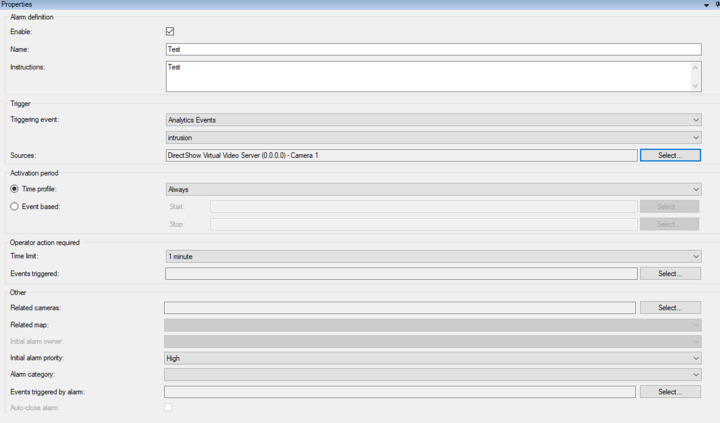Image resolution: width=720 pixels, height=423 pixels.
Task: Click Select button for Sources
Action: [670, 155]
